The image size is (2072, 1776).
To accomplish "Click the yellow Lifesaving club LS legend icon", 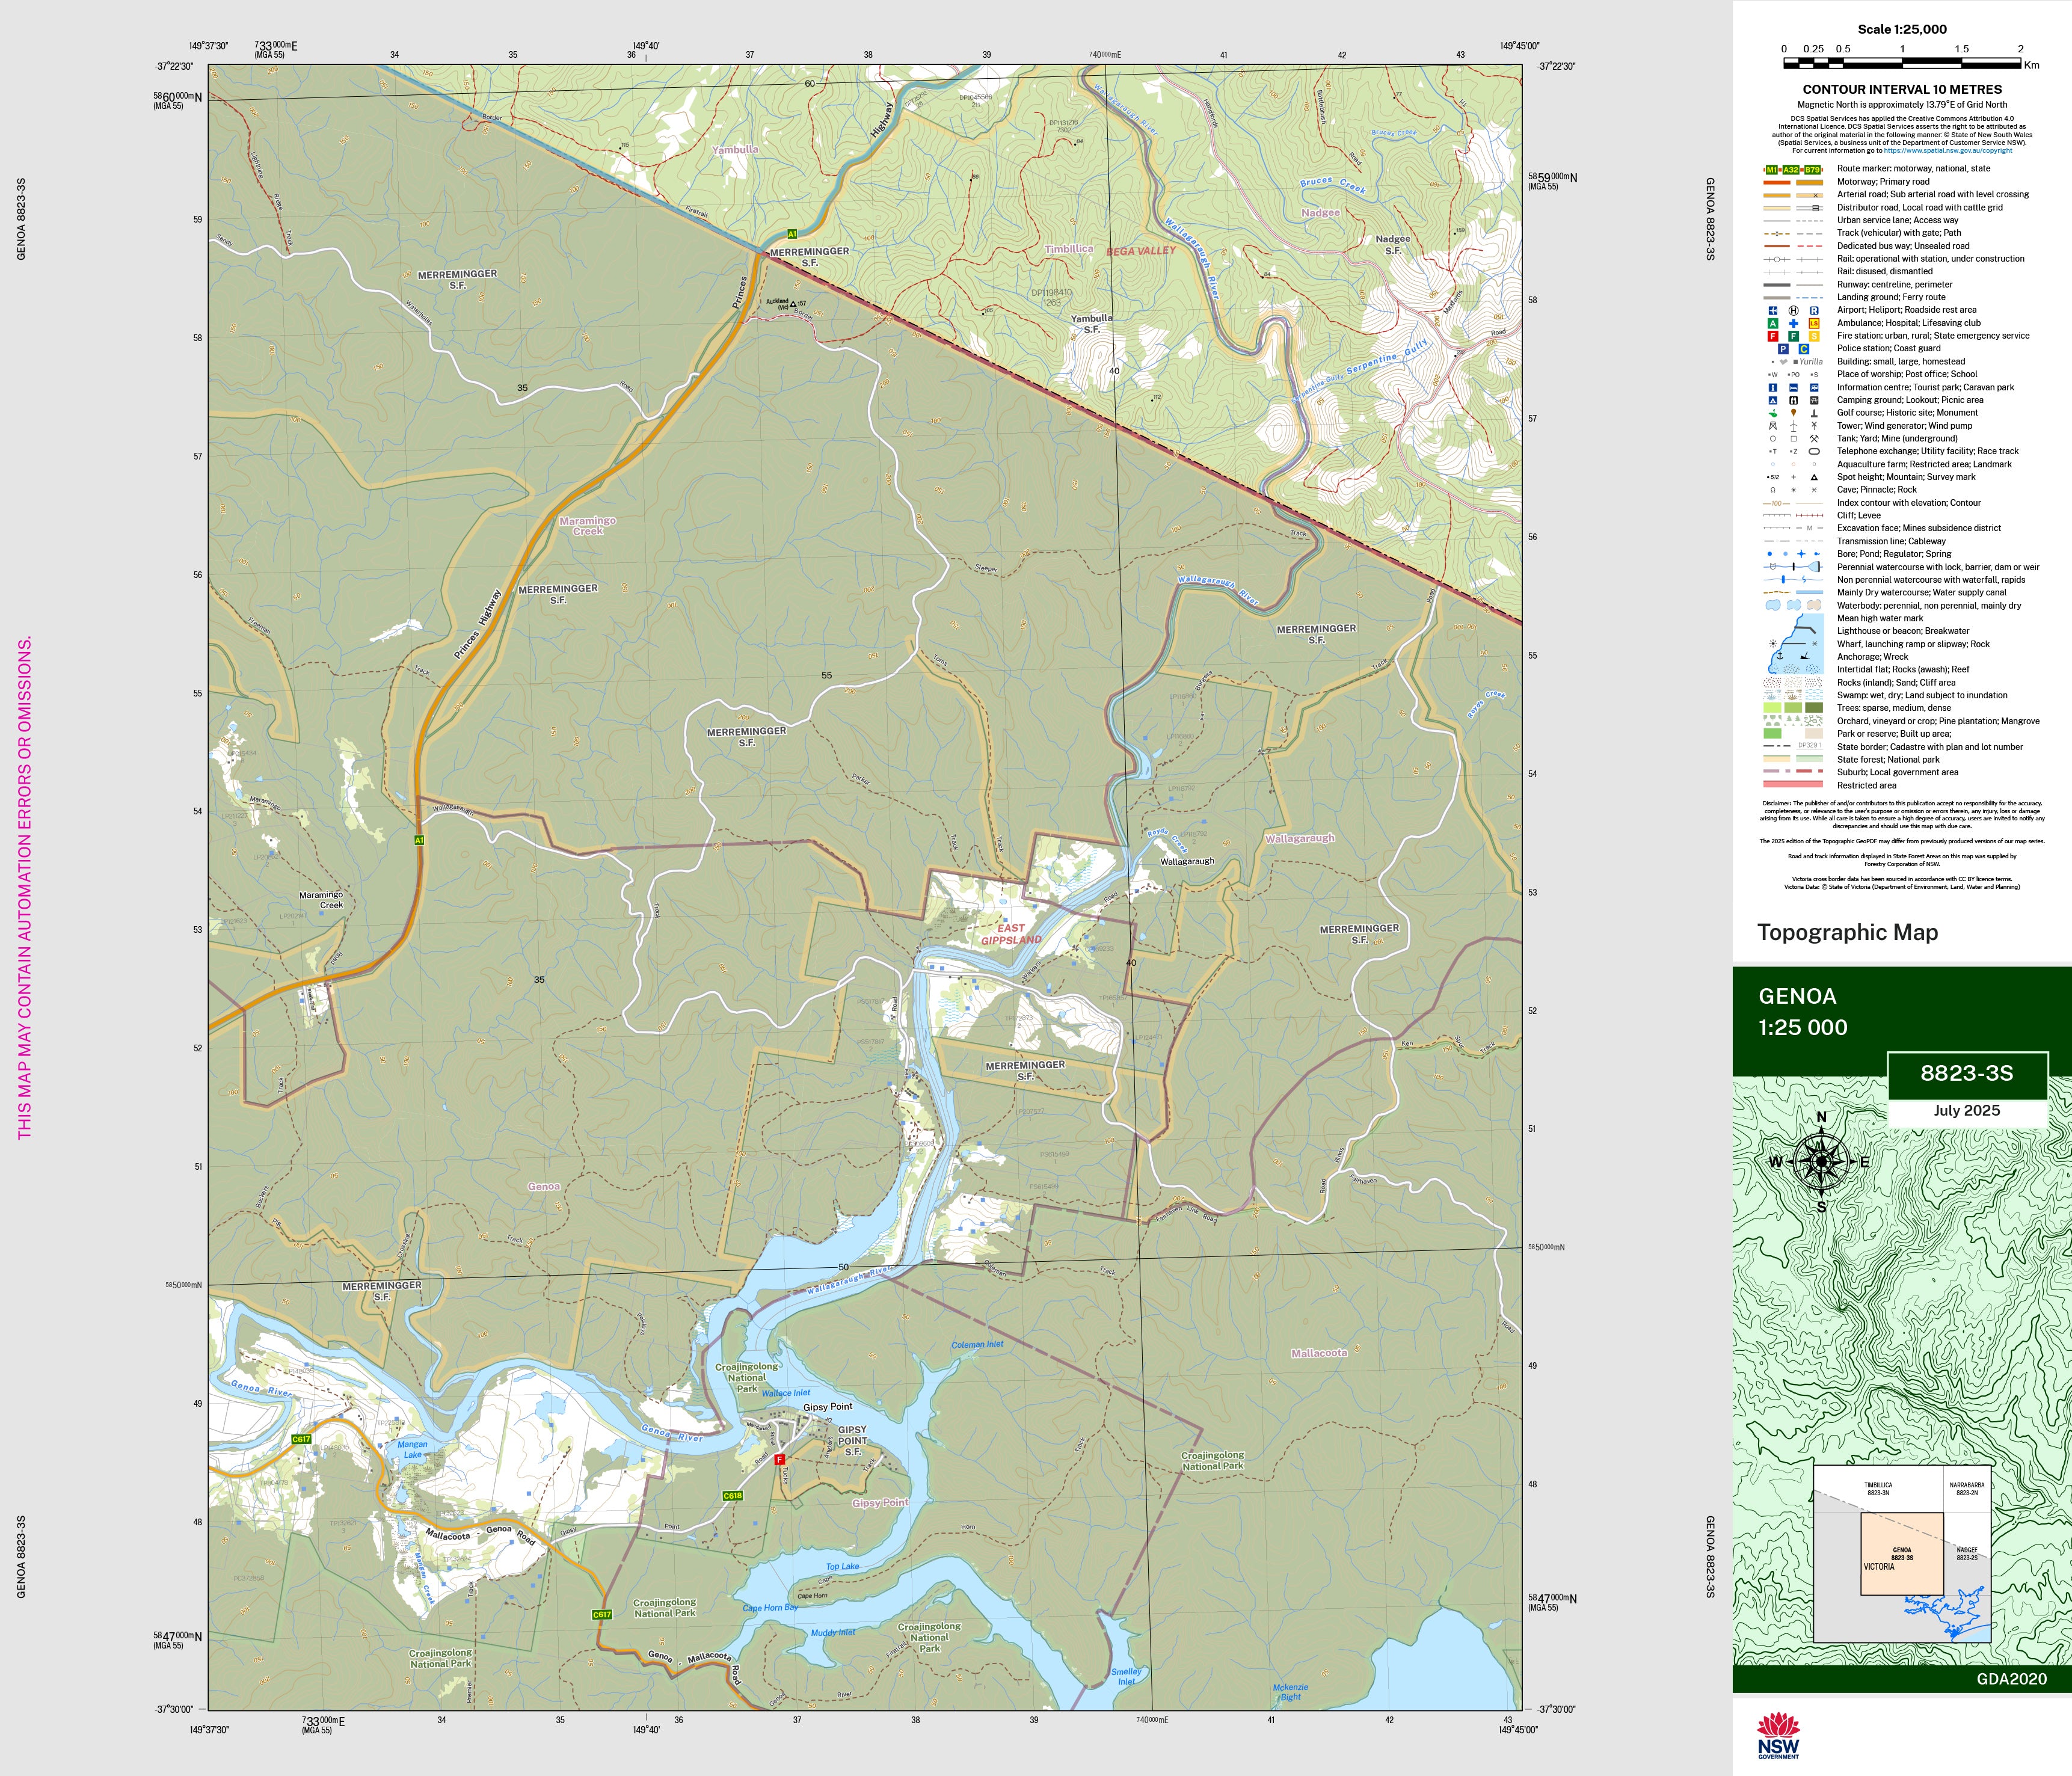I will pyautogui.click(x=1814, y=324).
